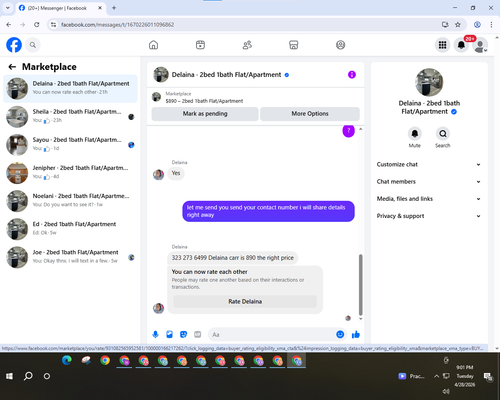Open the Facebook menu grid icon
Image resolution: width=500 pixels, height=400 pixels.
(442, 45)
